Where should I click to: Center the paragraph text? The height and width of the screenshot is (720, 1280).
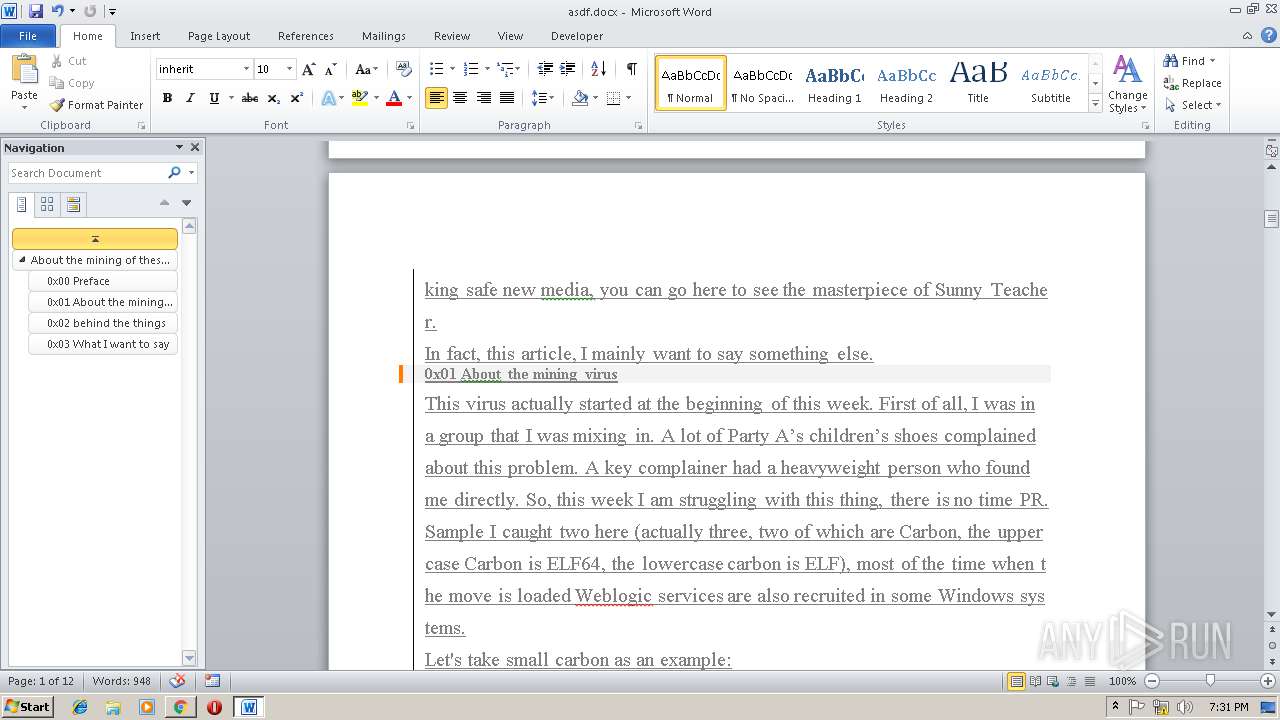click(460, 98)
